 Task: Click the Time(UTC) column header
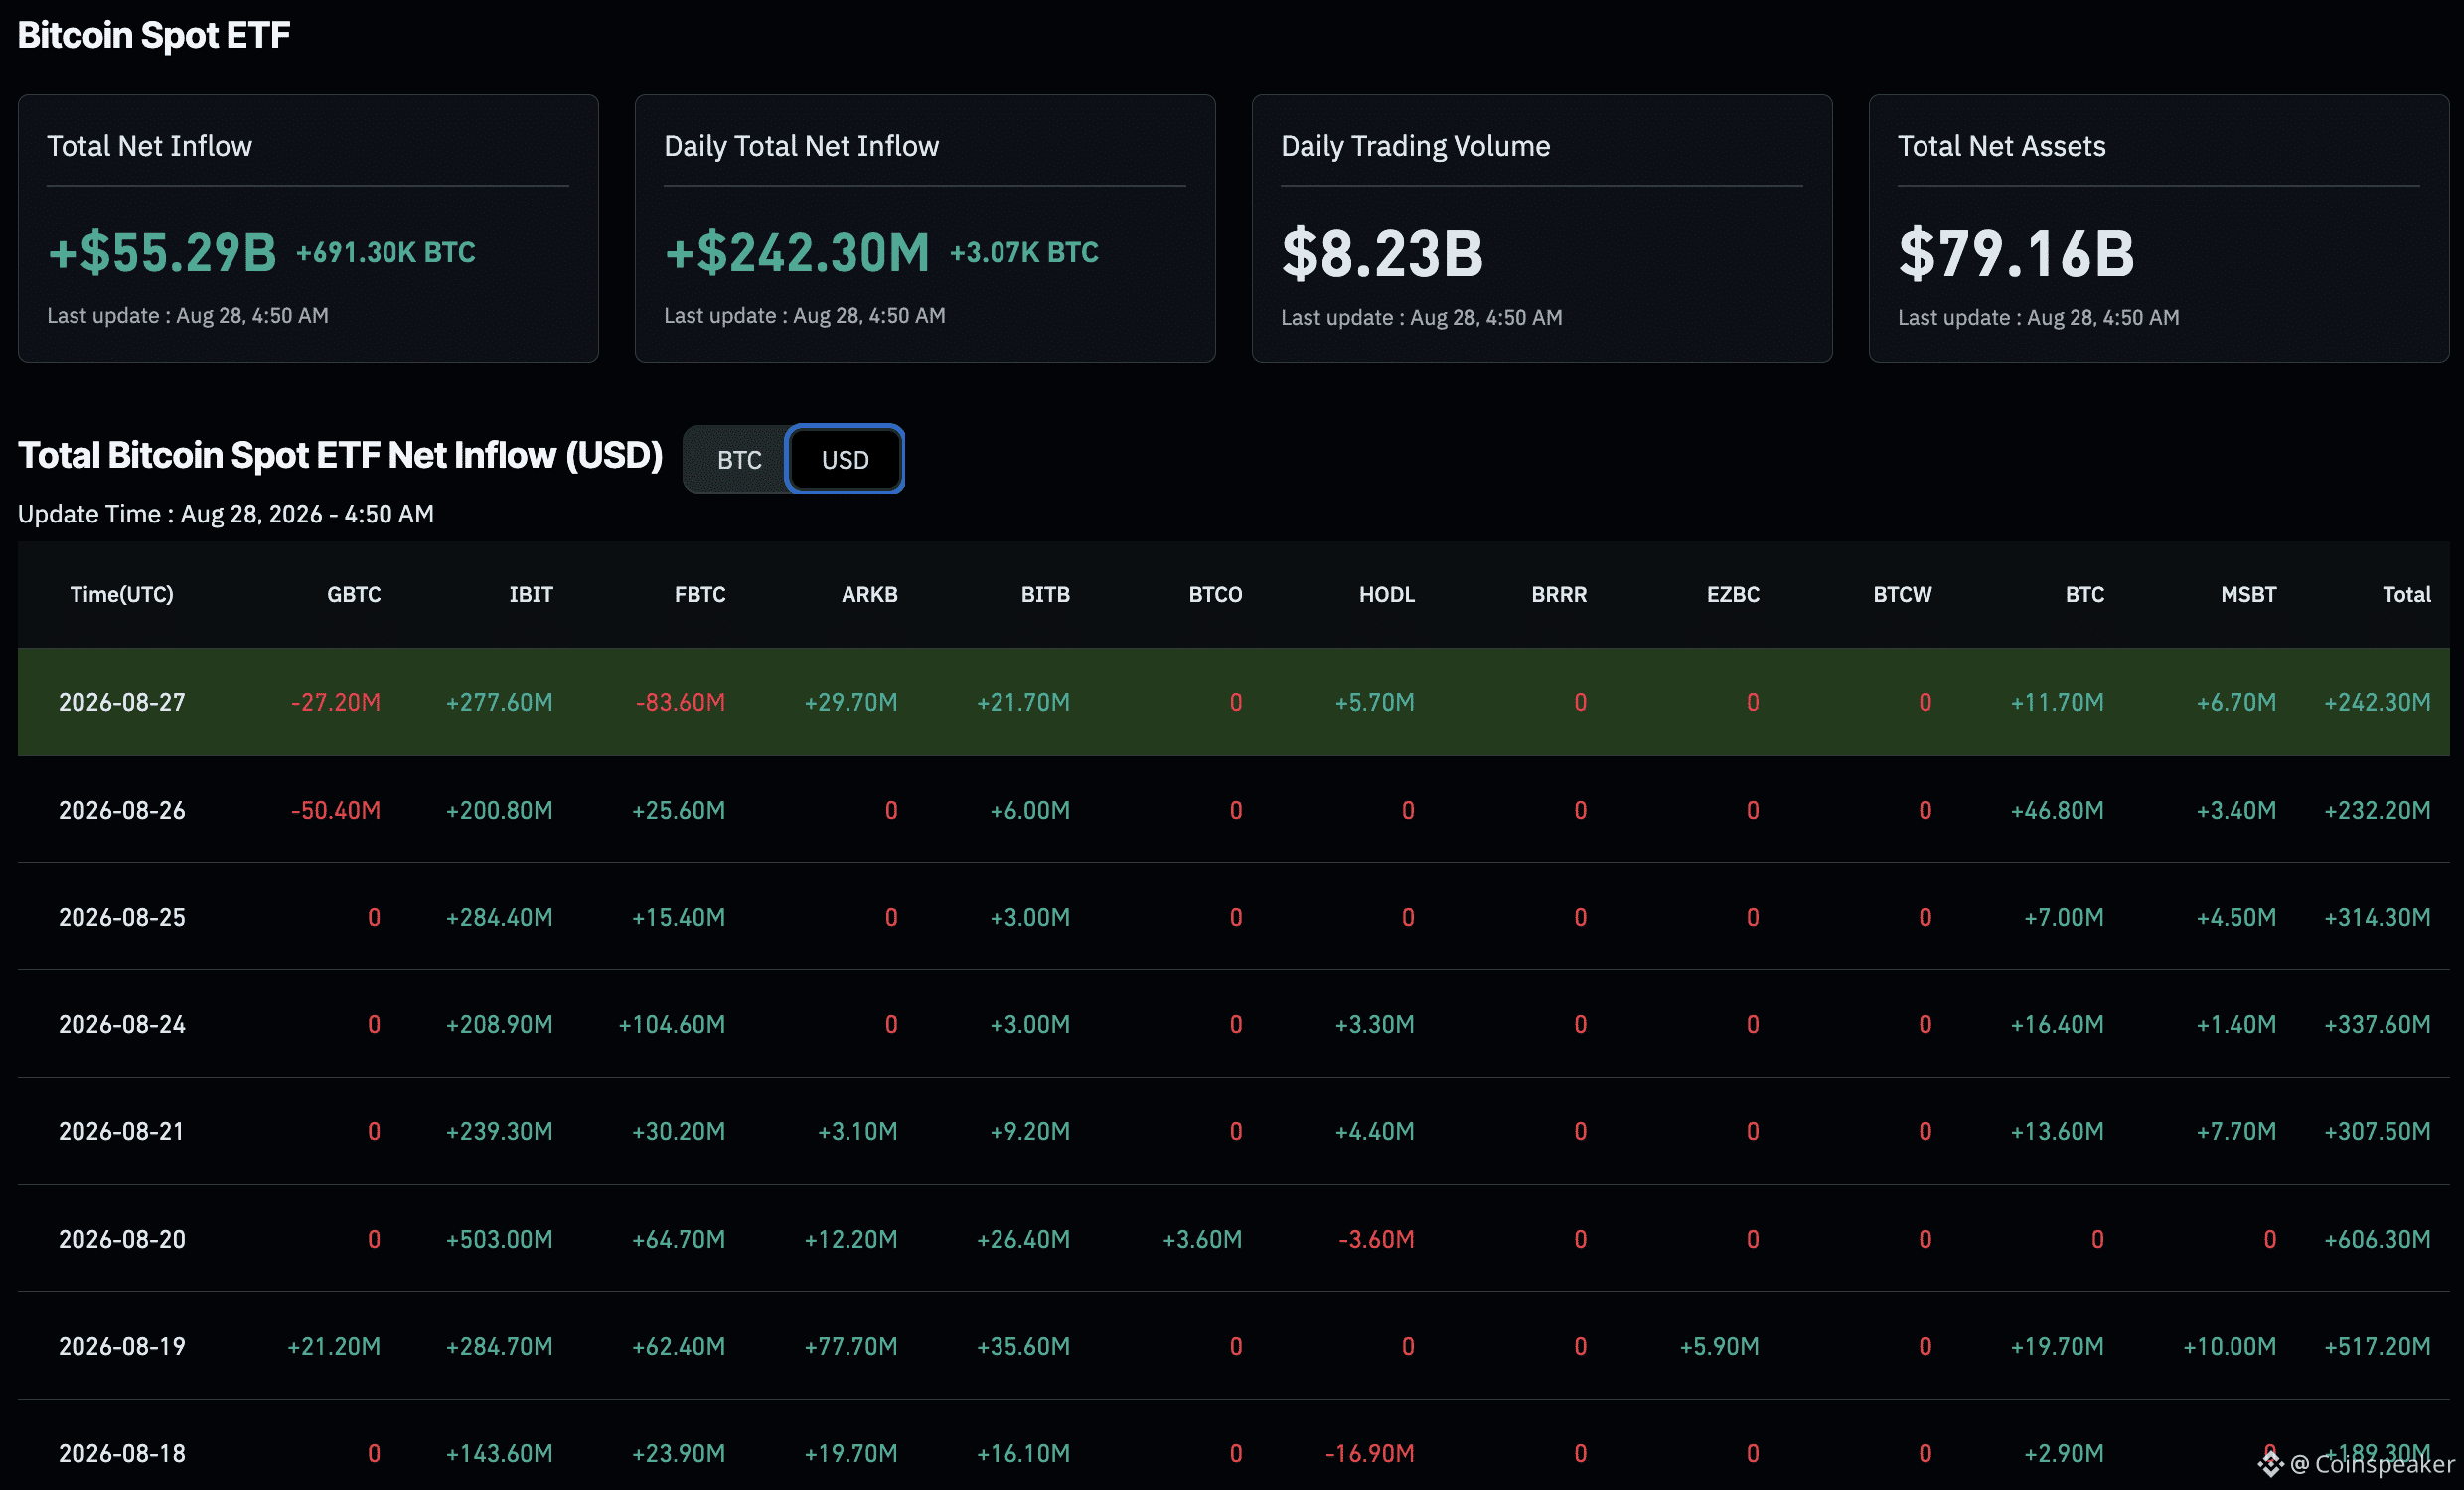(x=122, y=595)
